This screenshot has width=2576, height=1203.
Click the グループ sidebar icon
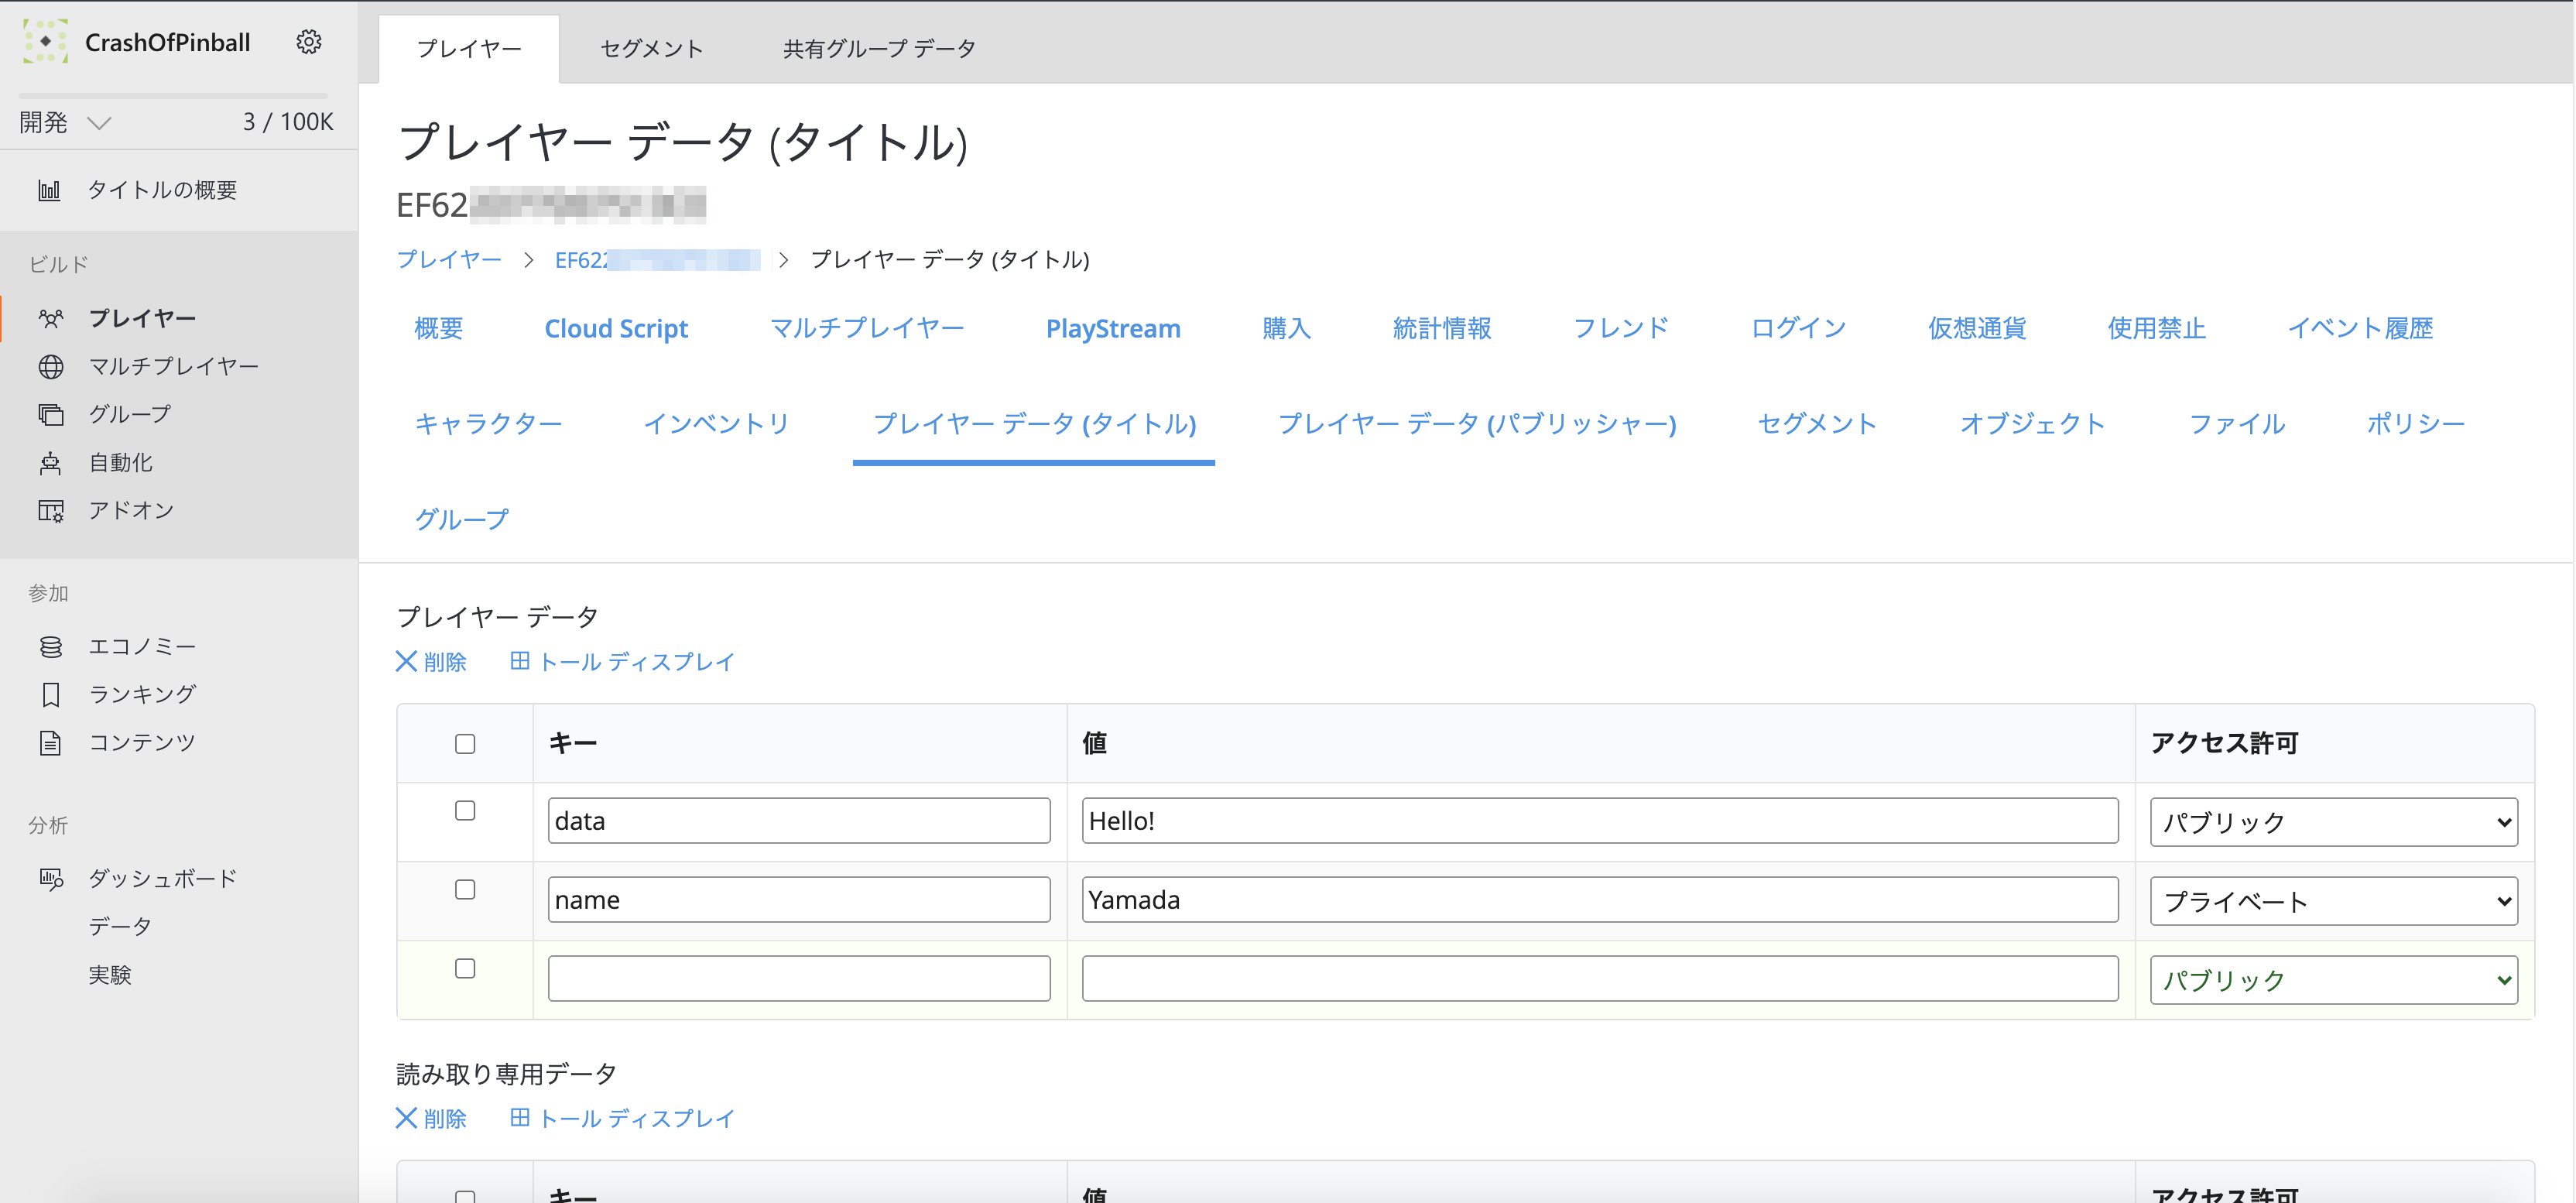50,414
